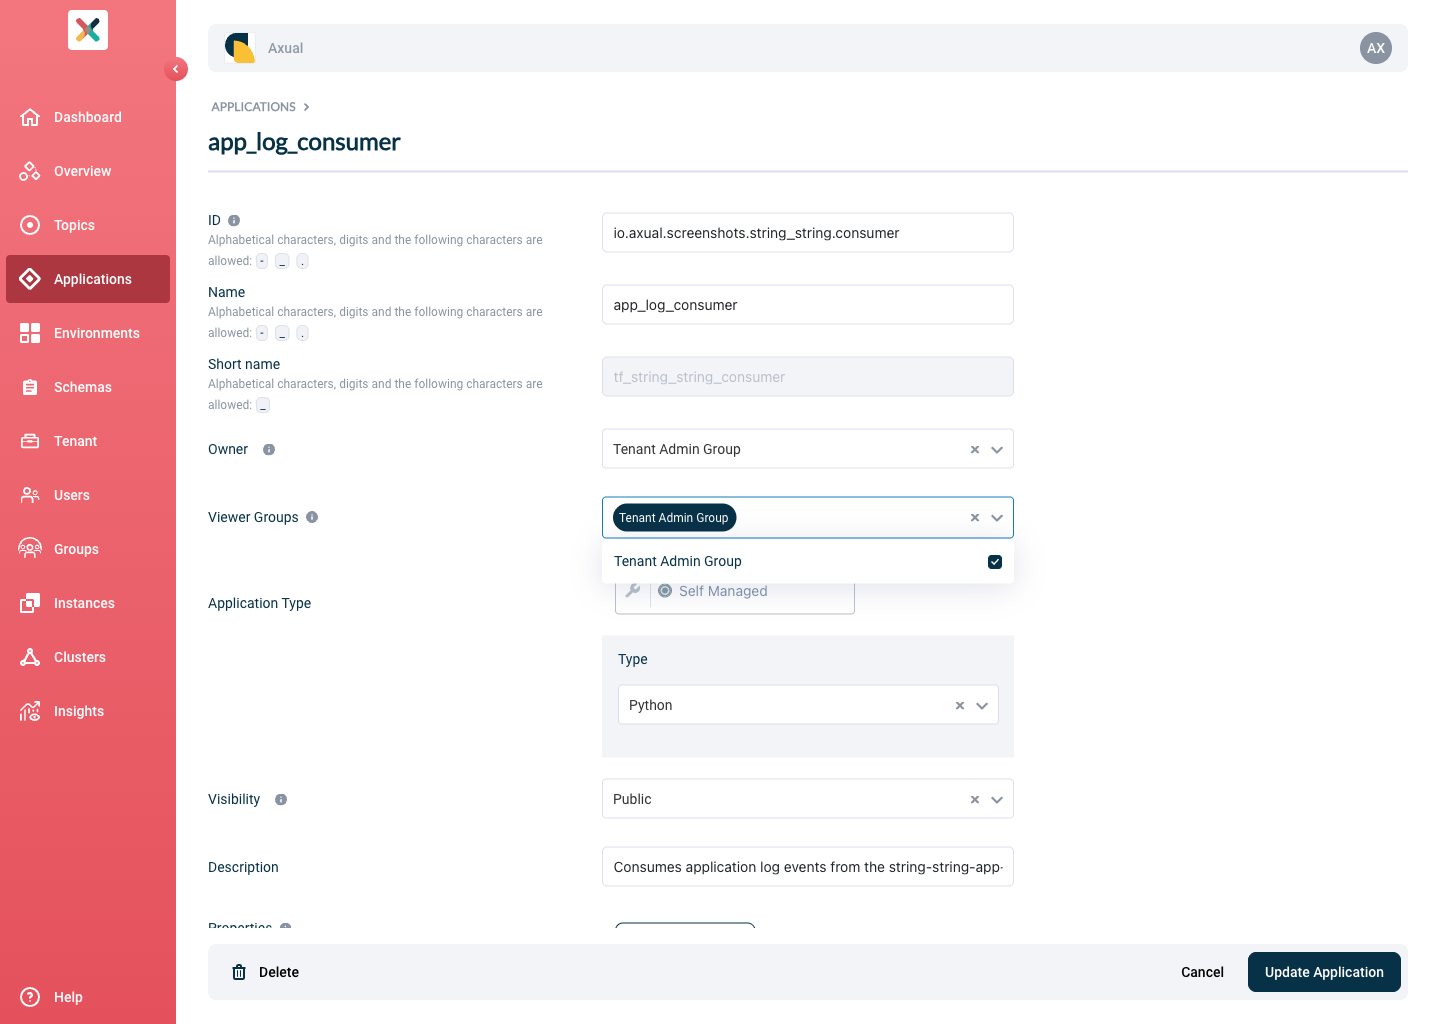Click the Applications sidebar item

click(88, 279)
